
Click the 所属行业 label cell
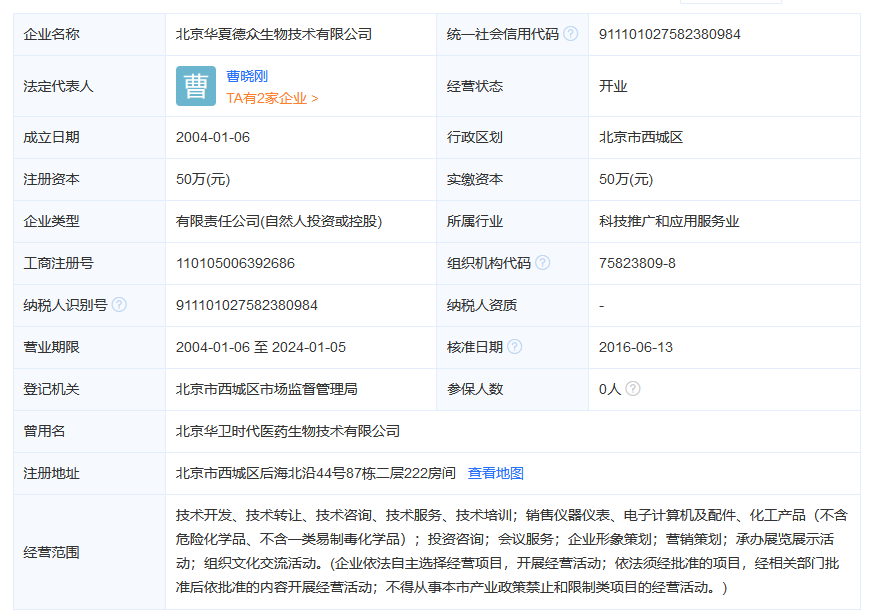click(512, 222)
